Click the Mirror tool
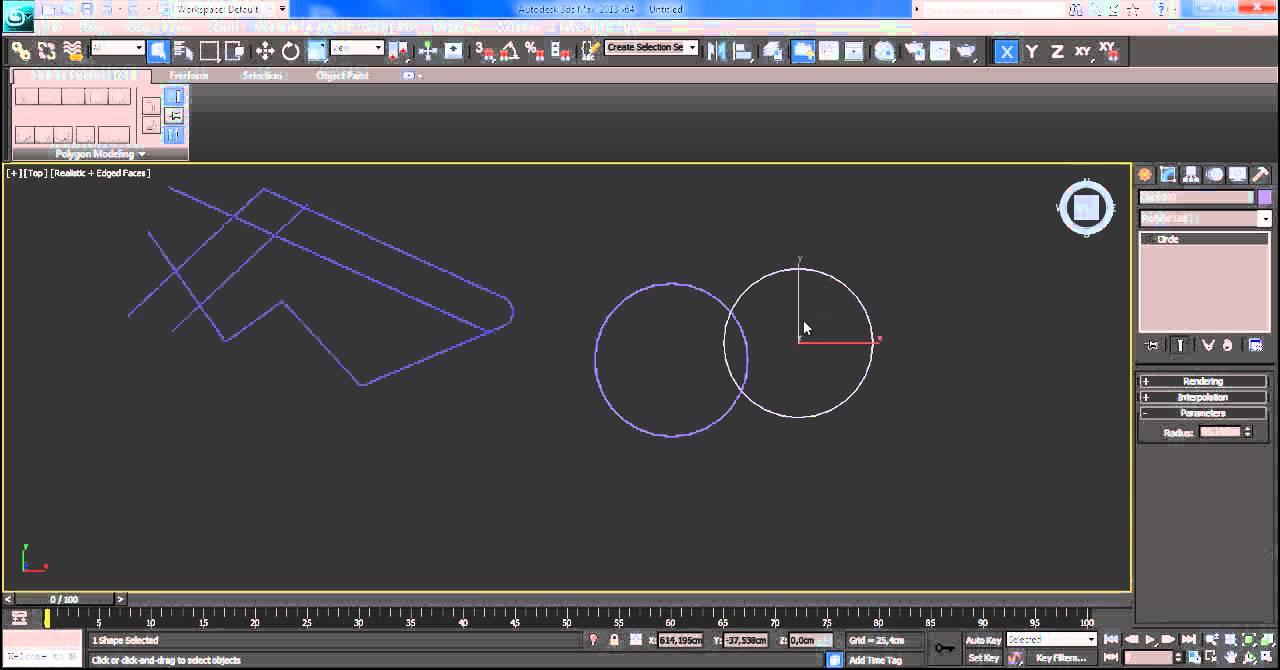 (x=717, y=51)
